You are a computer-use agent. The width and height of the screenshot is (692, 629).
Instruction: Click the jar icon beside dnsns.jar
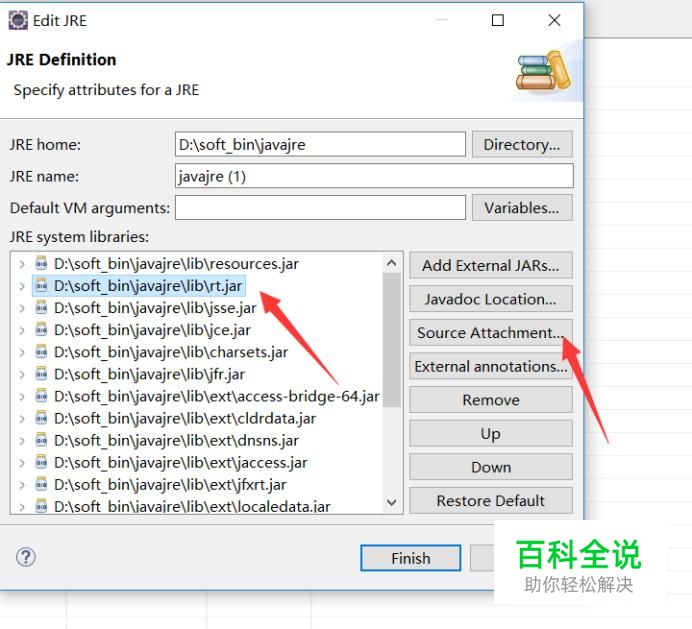pos(41,440)
